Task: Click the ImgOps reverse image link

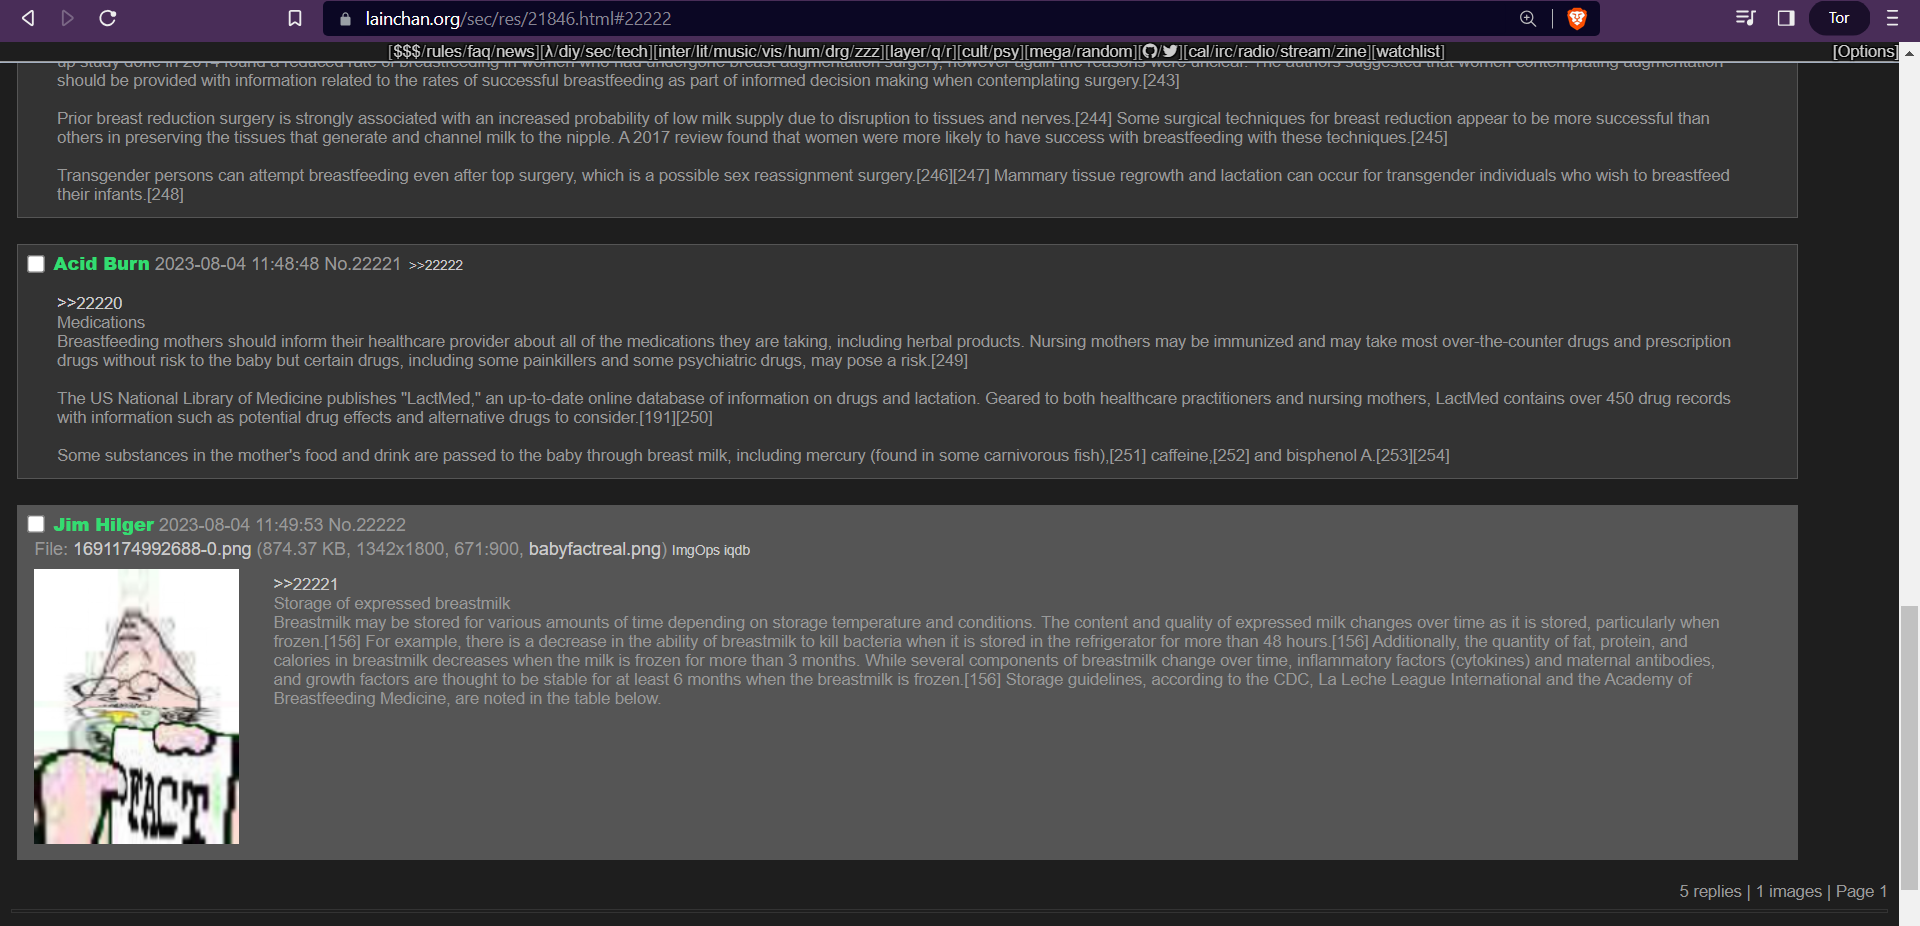Action: tap(695, 550)
